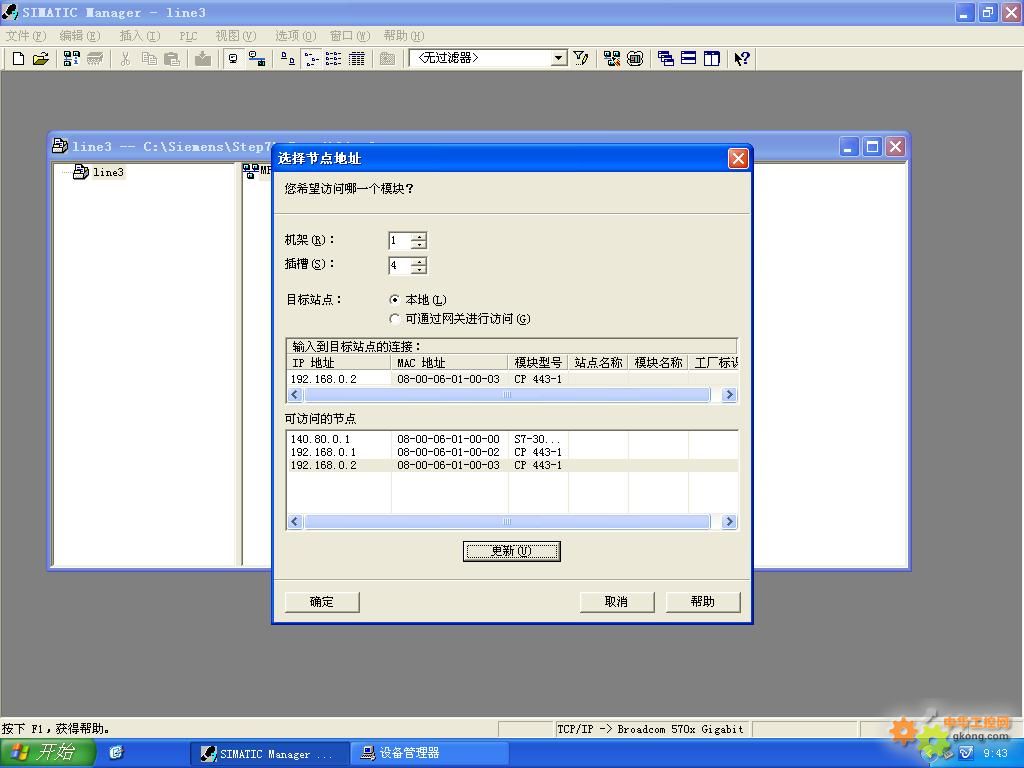This screenshot has height=768, width=1024.
Task: Decrease the 插槽 slot number spinner
Action: (x=419, y=270)
